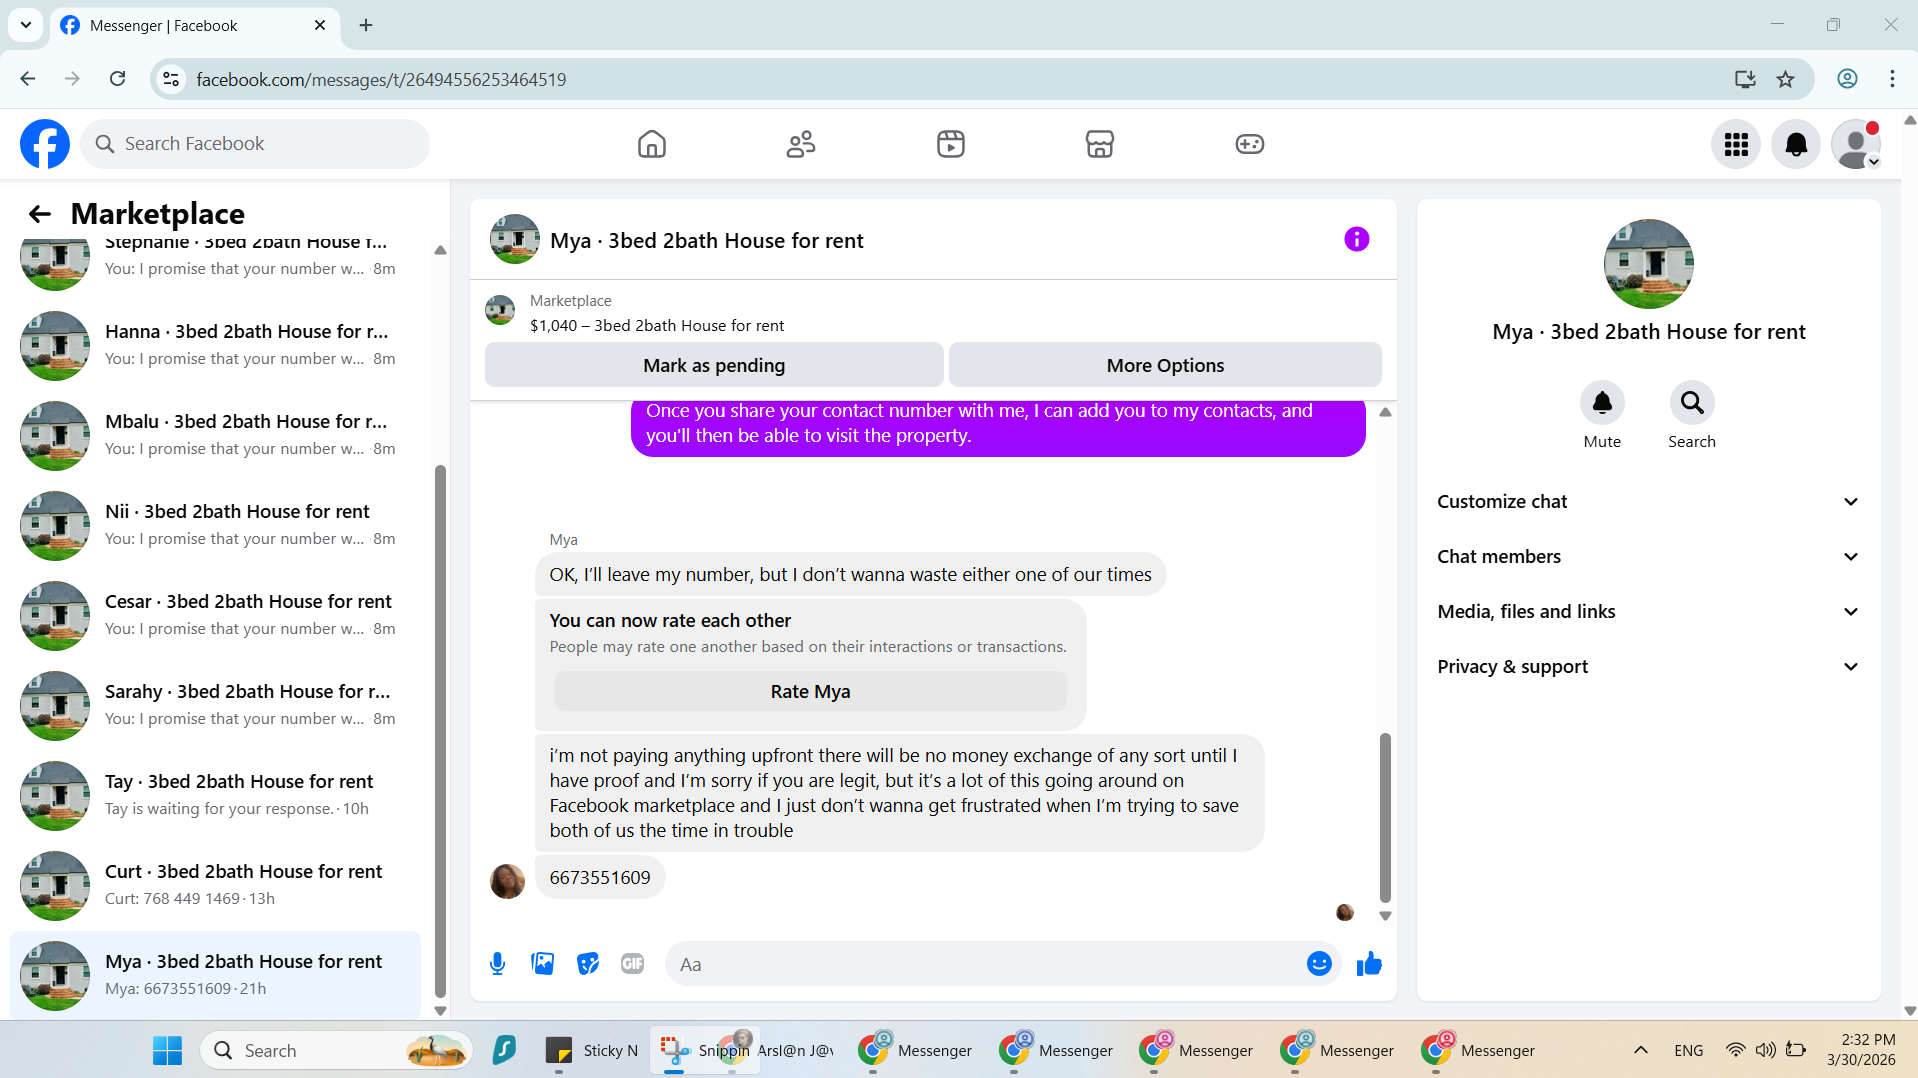Choose a GIF icon
Viewport: 1918px width, 1078px height.
coord(633,964)
